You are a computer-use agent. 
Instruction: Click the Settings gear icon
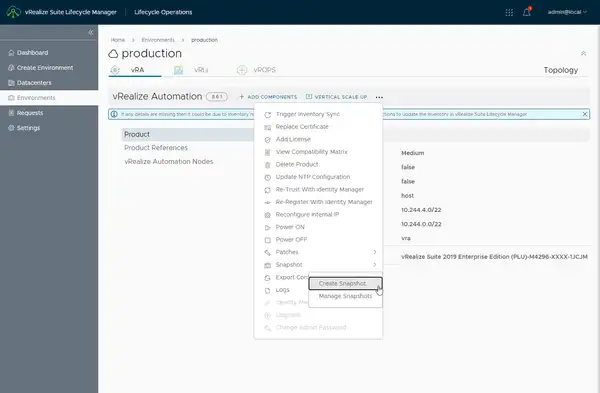11,128
